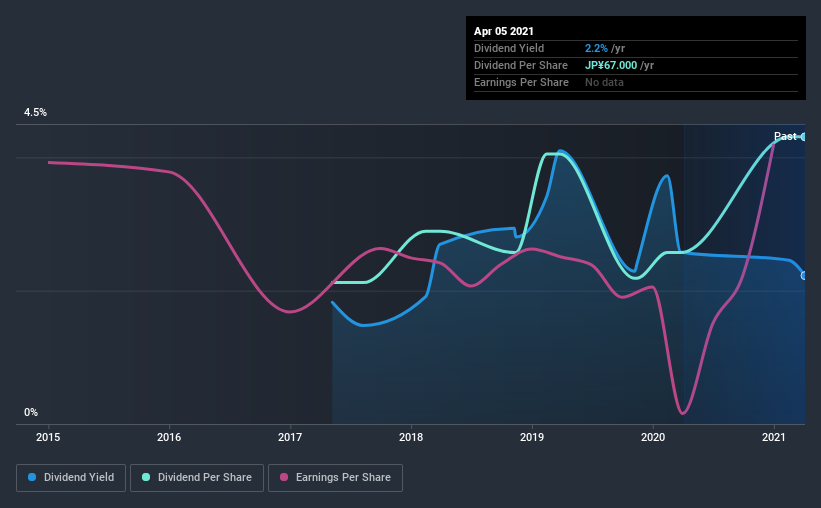Click the teal marker beside the Past label

[x=803, y=137]
